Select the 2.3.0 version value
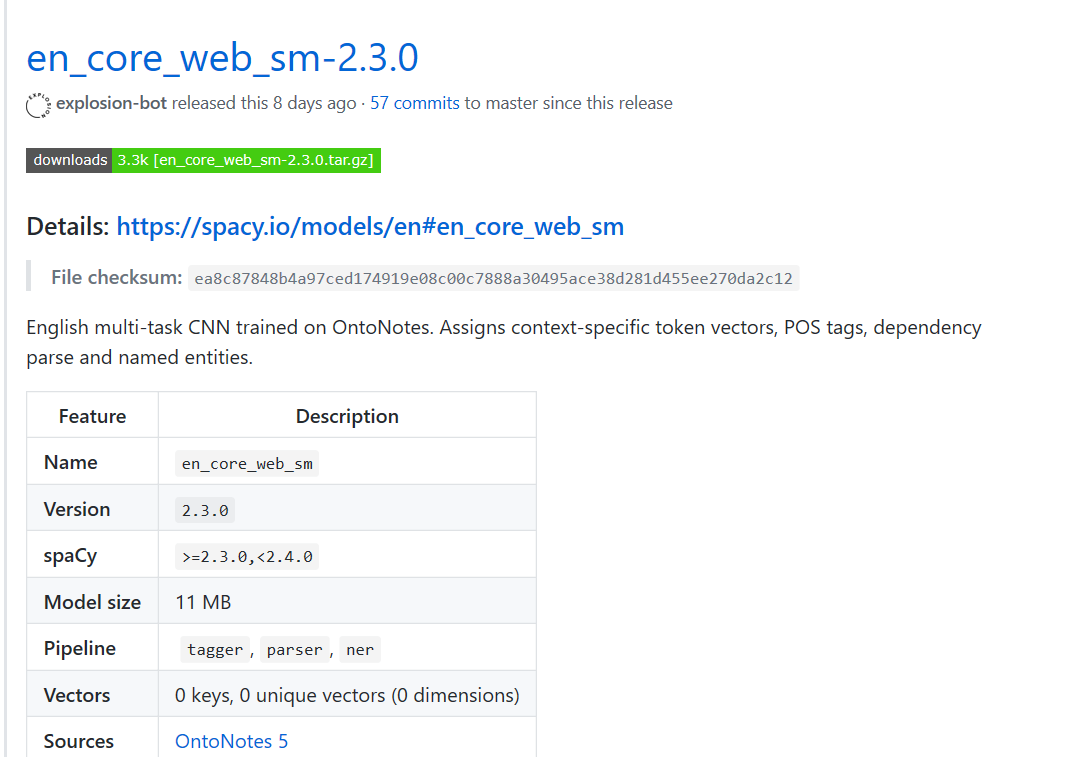The image size is (1066, 757). (x=205, y=510)
